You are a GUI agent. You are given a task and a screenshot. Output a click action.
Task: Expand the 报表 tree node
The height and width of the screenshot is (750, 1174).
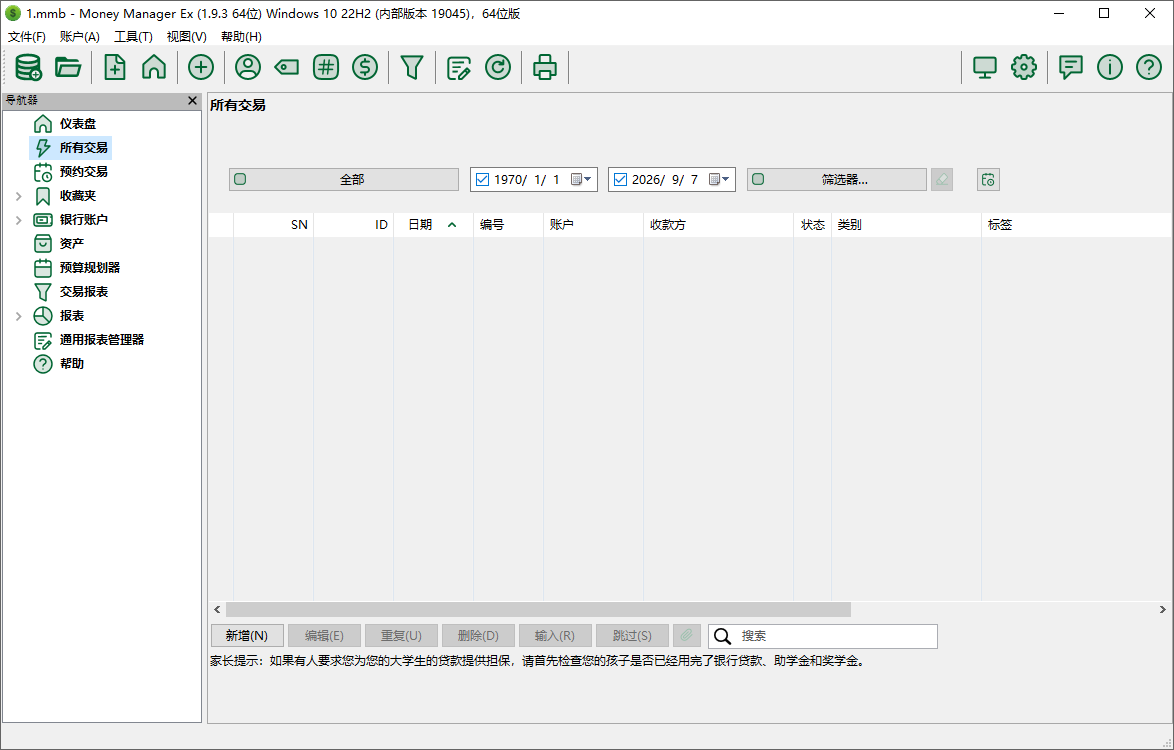coord(19,316)
